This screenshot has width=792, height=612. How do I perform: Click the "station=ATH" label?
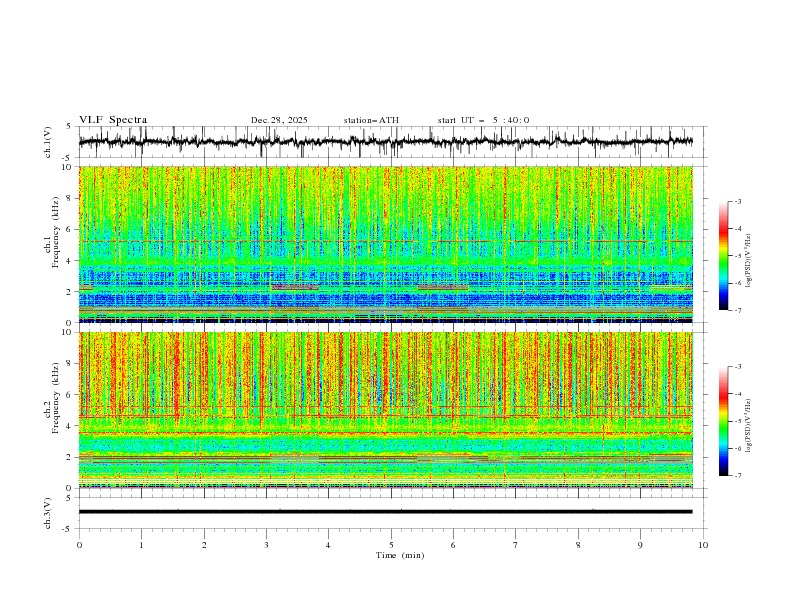coord(371,120)
